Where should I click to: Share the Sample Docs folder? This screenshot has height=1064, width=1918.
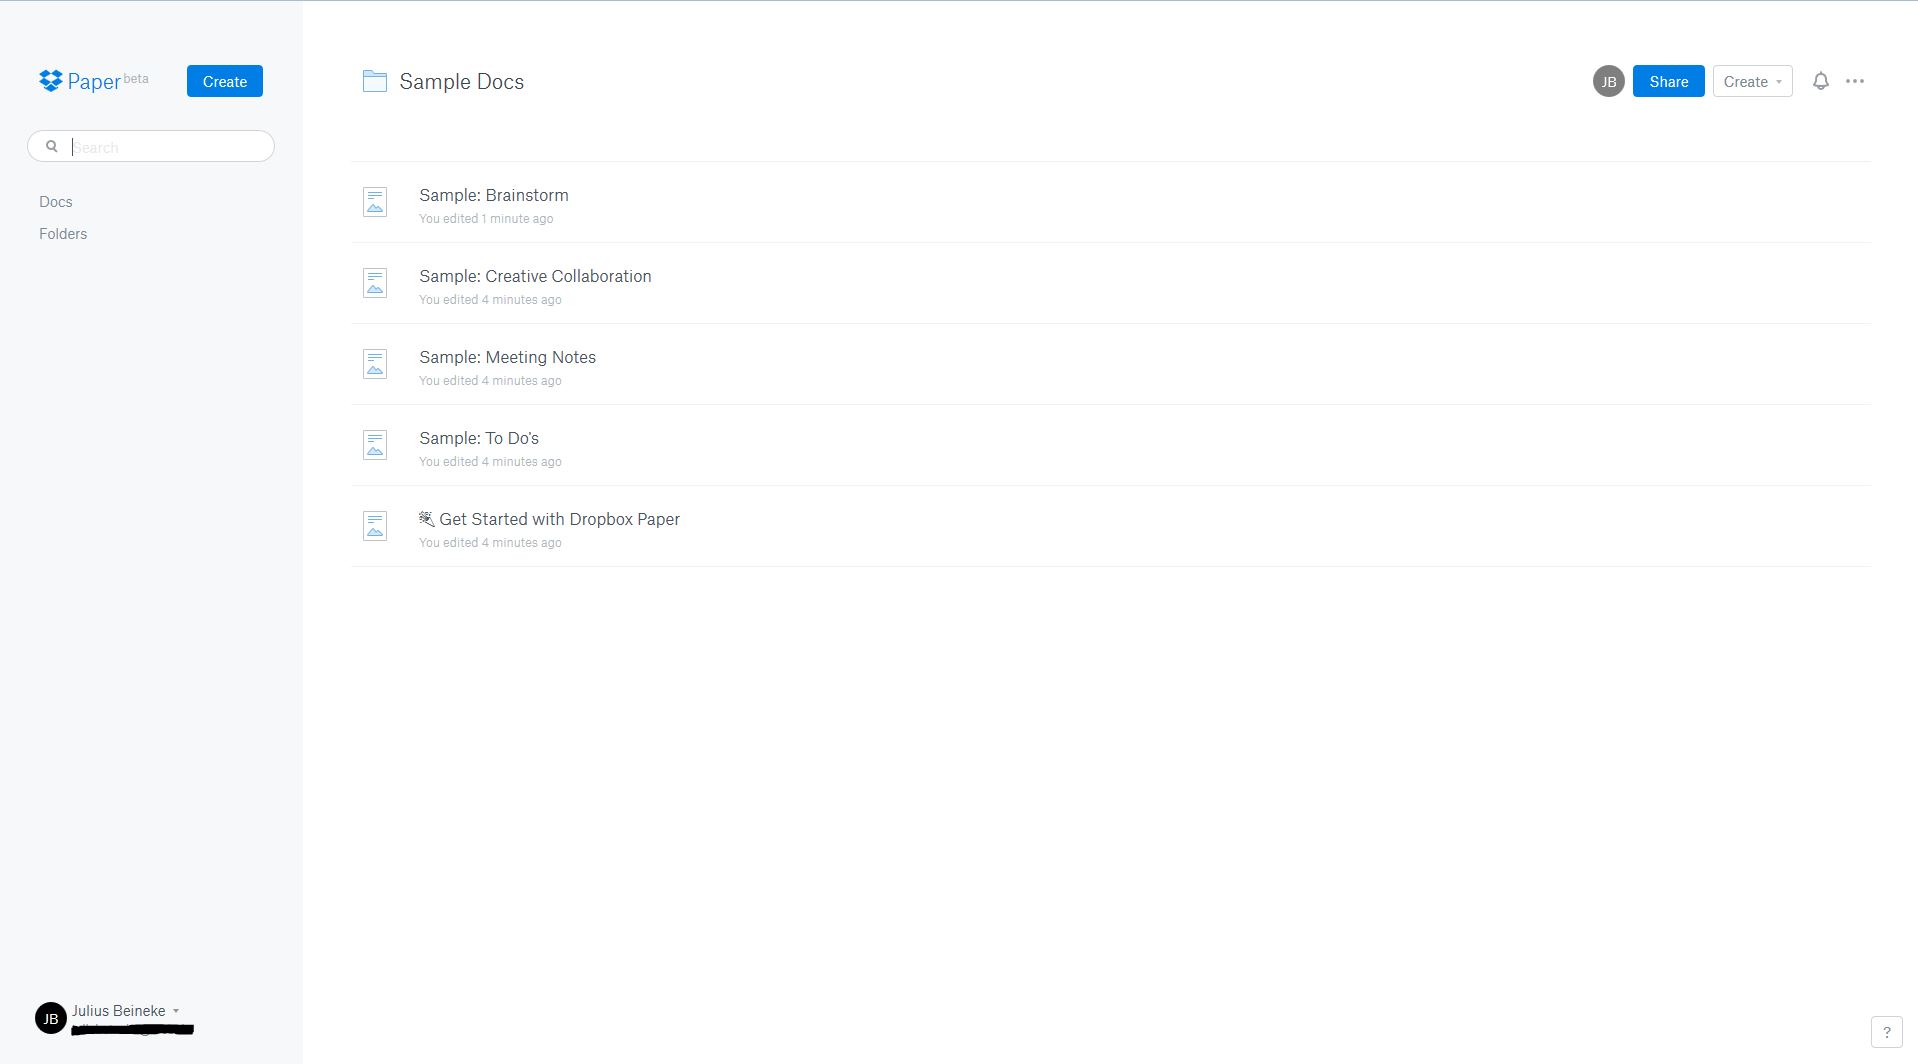coord(1668,81)
